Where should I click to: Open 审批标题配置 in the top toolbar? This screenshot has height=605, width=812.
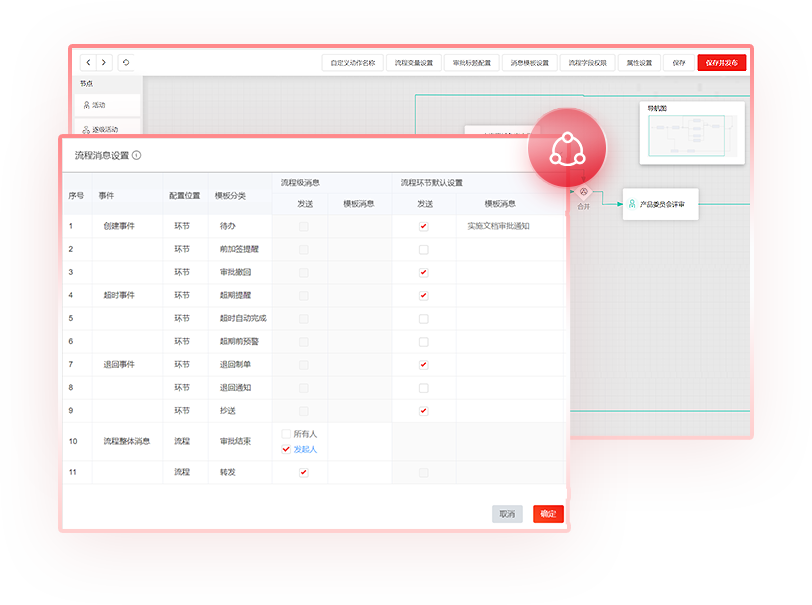tap(472, 62)
